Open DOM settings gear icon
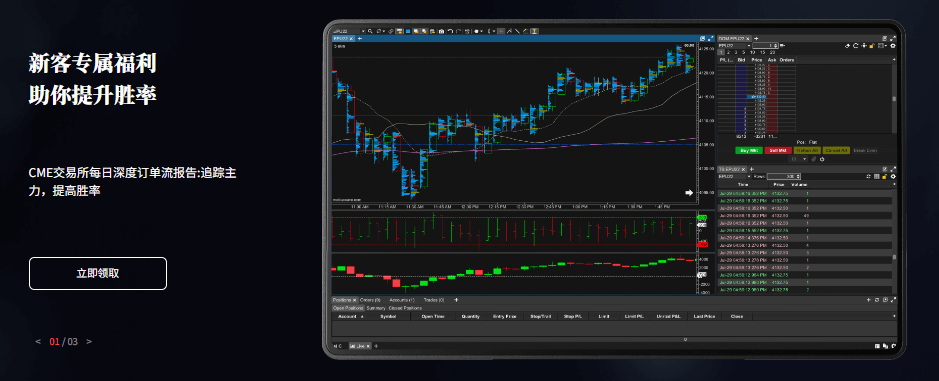The width and height of the screenshot is (939, 381). (893, 46)
